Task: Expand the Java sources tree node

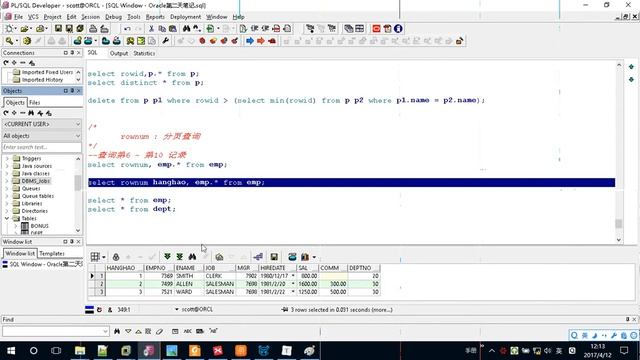Action: click(7, 166)
